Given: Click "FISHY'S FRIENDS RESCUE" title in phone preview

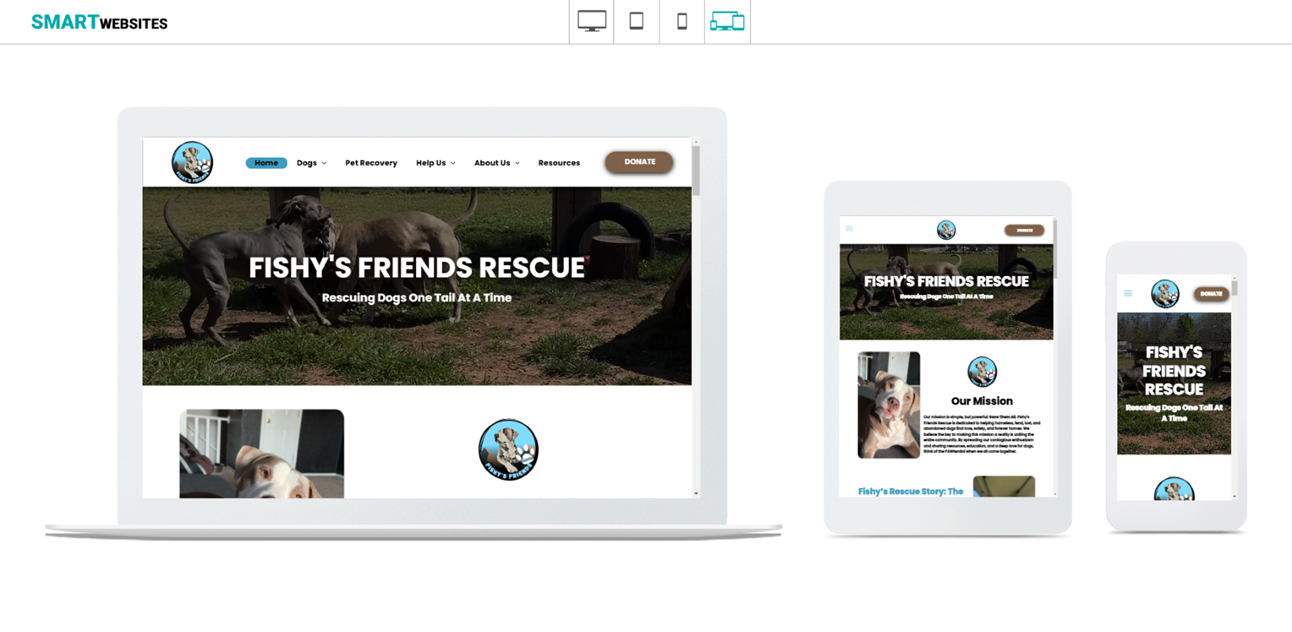Looking at the screenshot, I should tap(1174, 371).
